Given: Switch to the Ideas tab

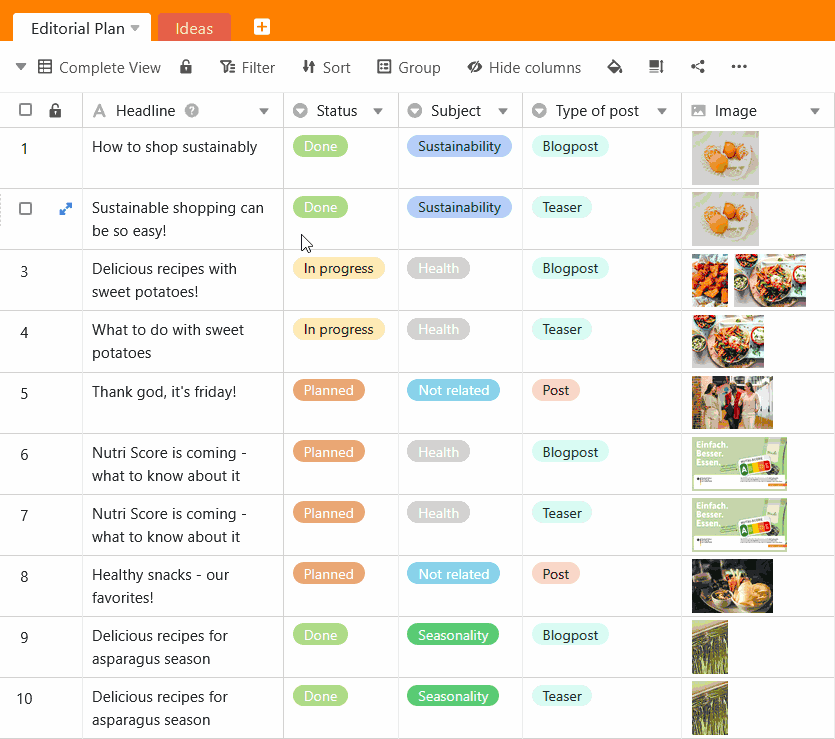Looking at the screenshot, I should (193, 28).
